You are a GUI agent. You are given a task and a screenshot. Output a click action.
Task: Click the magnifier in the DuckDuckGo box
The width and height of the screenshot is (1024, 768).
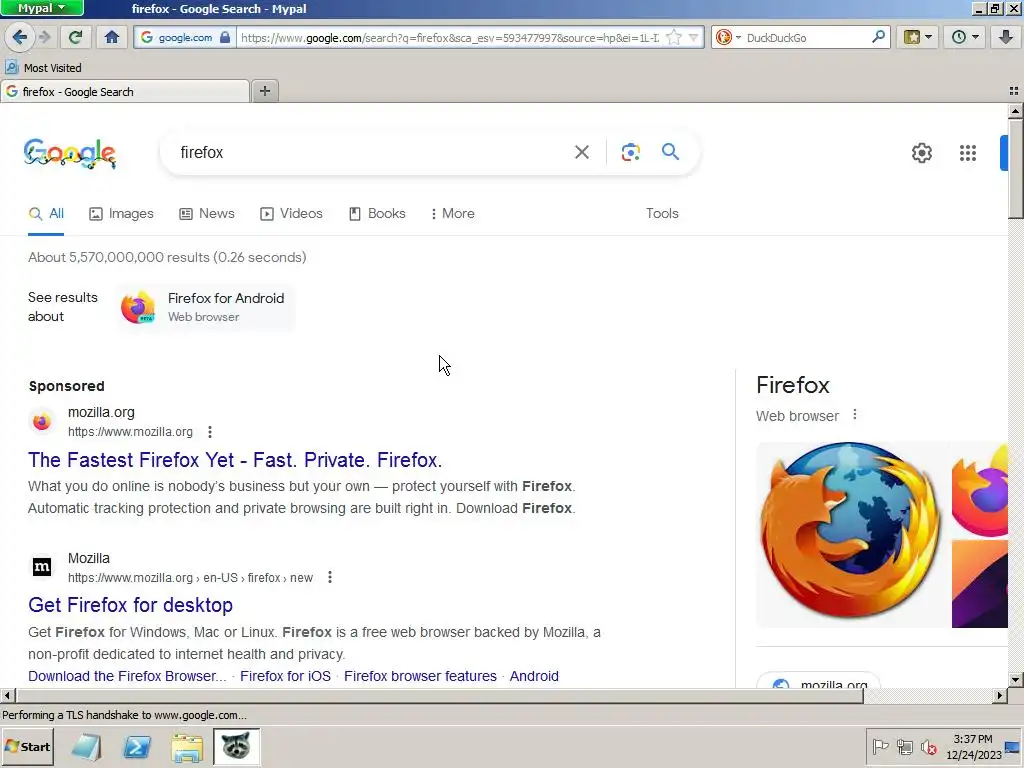[x=878, y=37]
